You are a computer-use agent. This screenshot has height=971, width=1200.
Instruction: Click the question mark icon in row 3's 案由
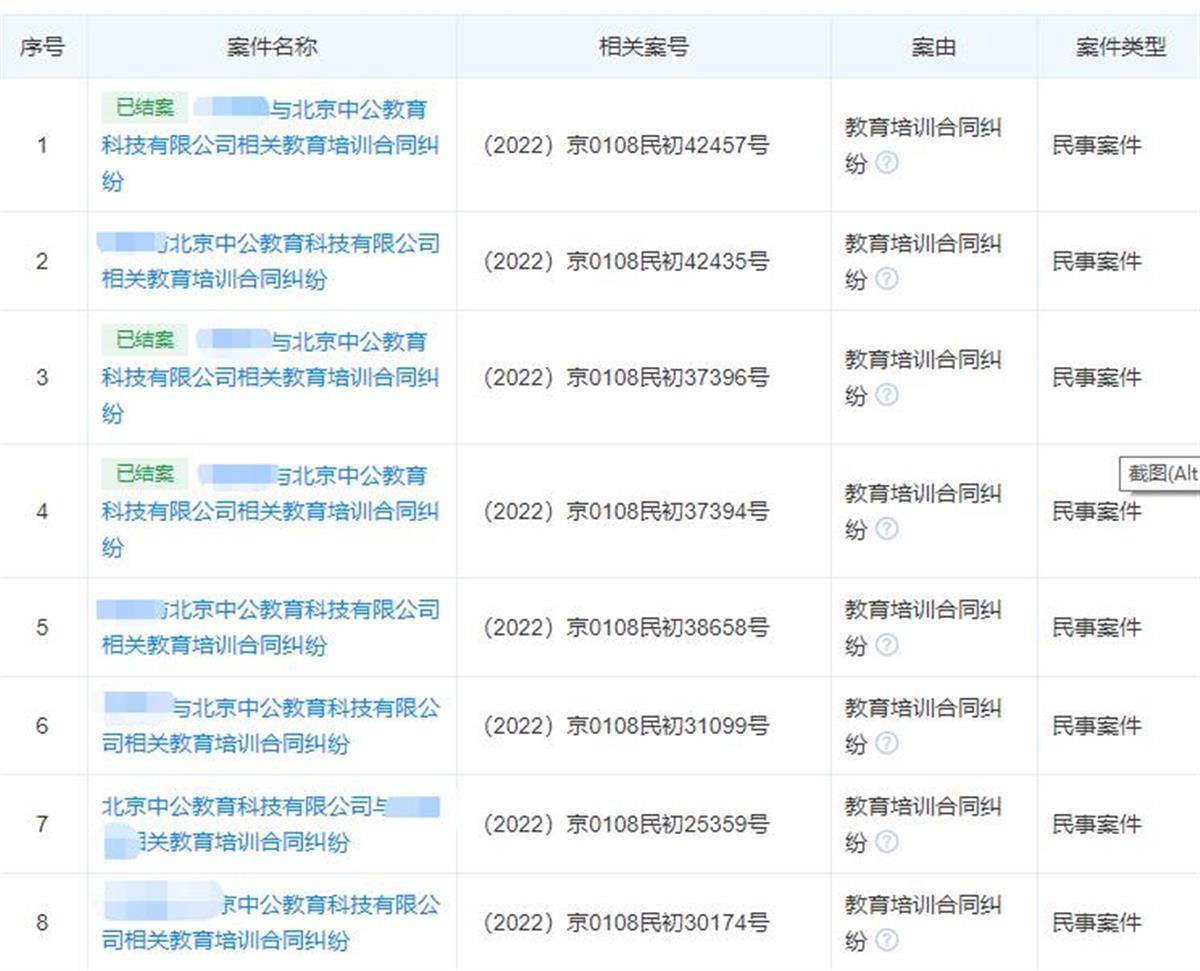886,395
